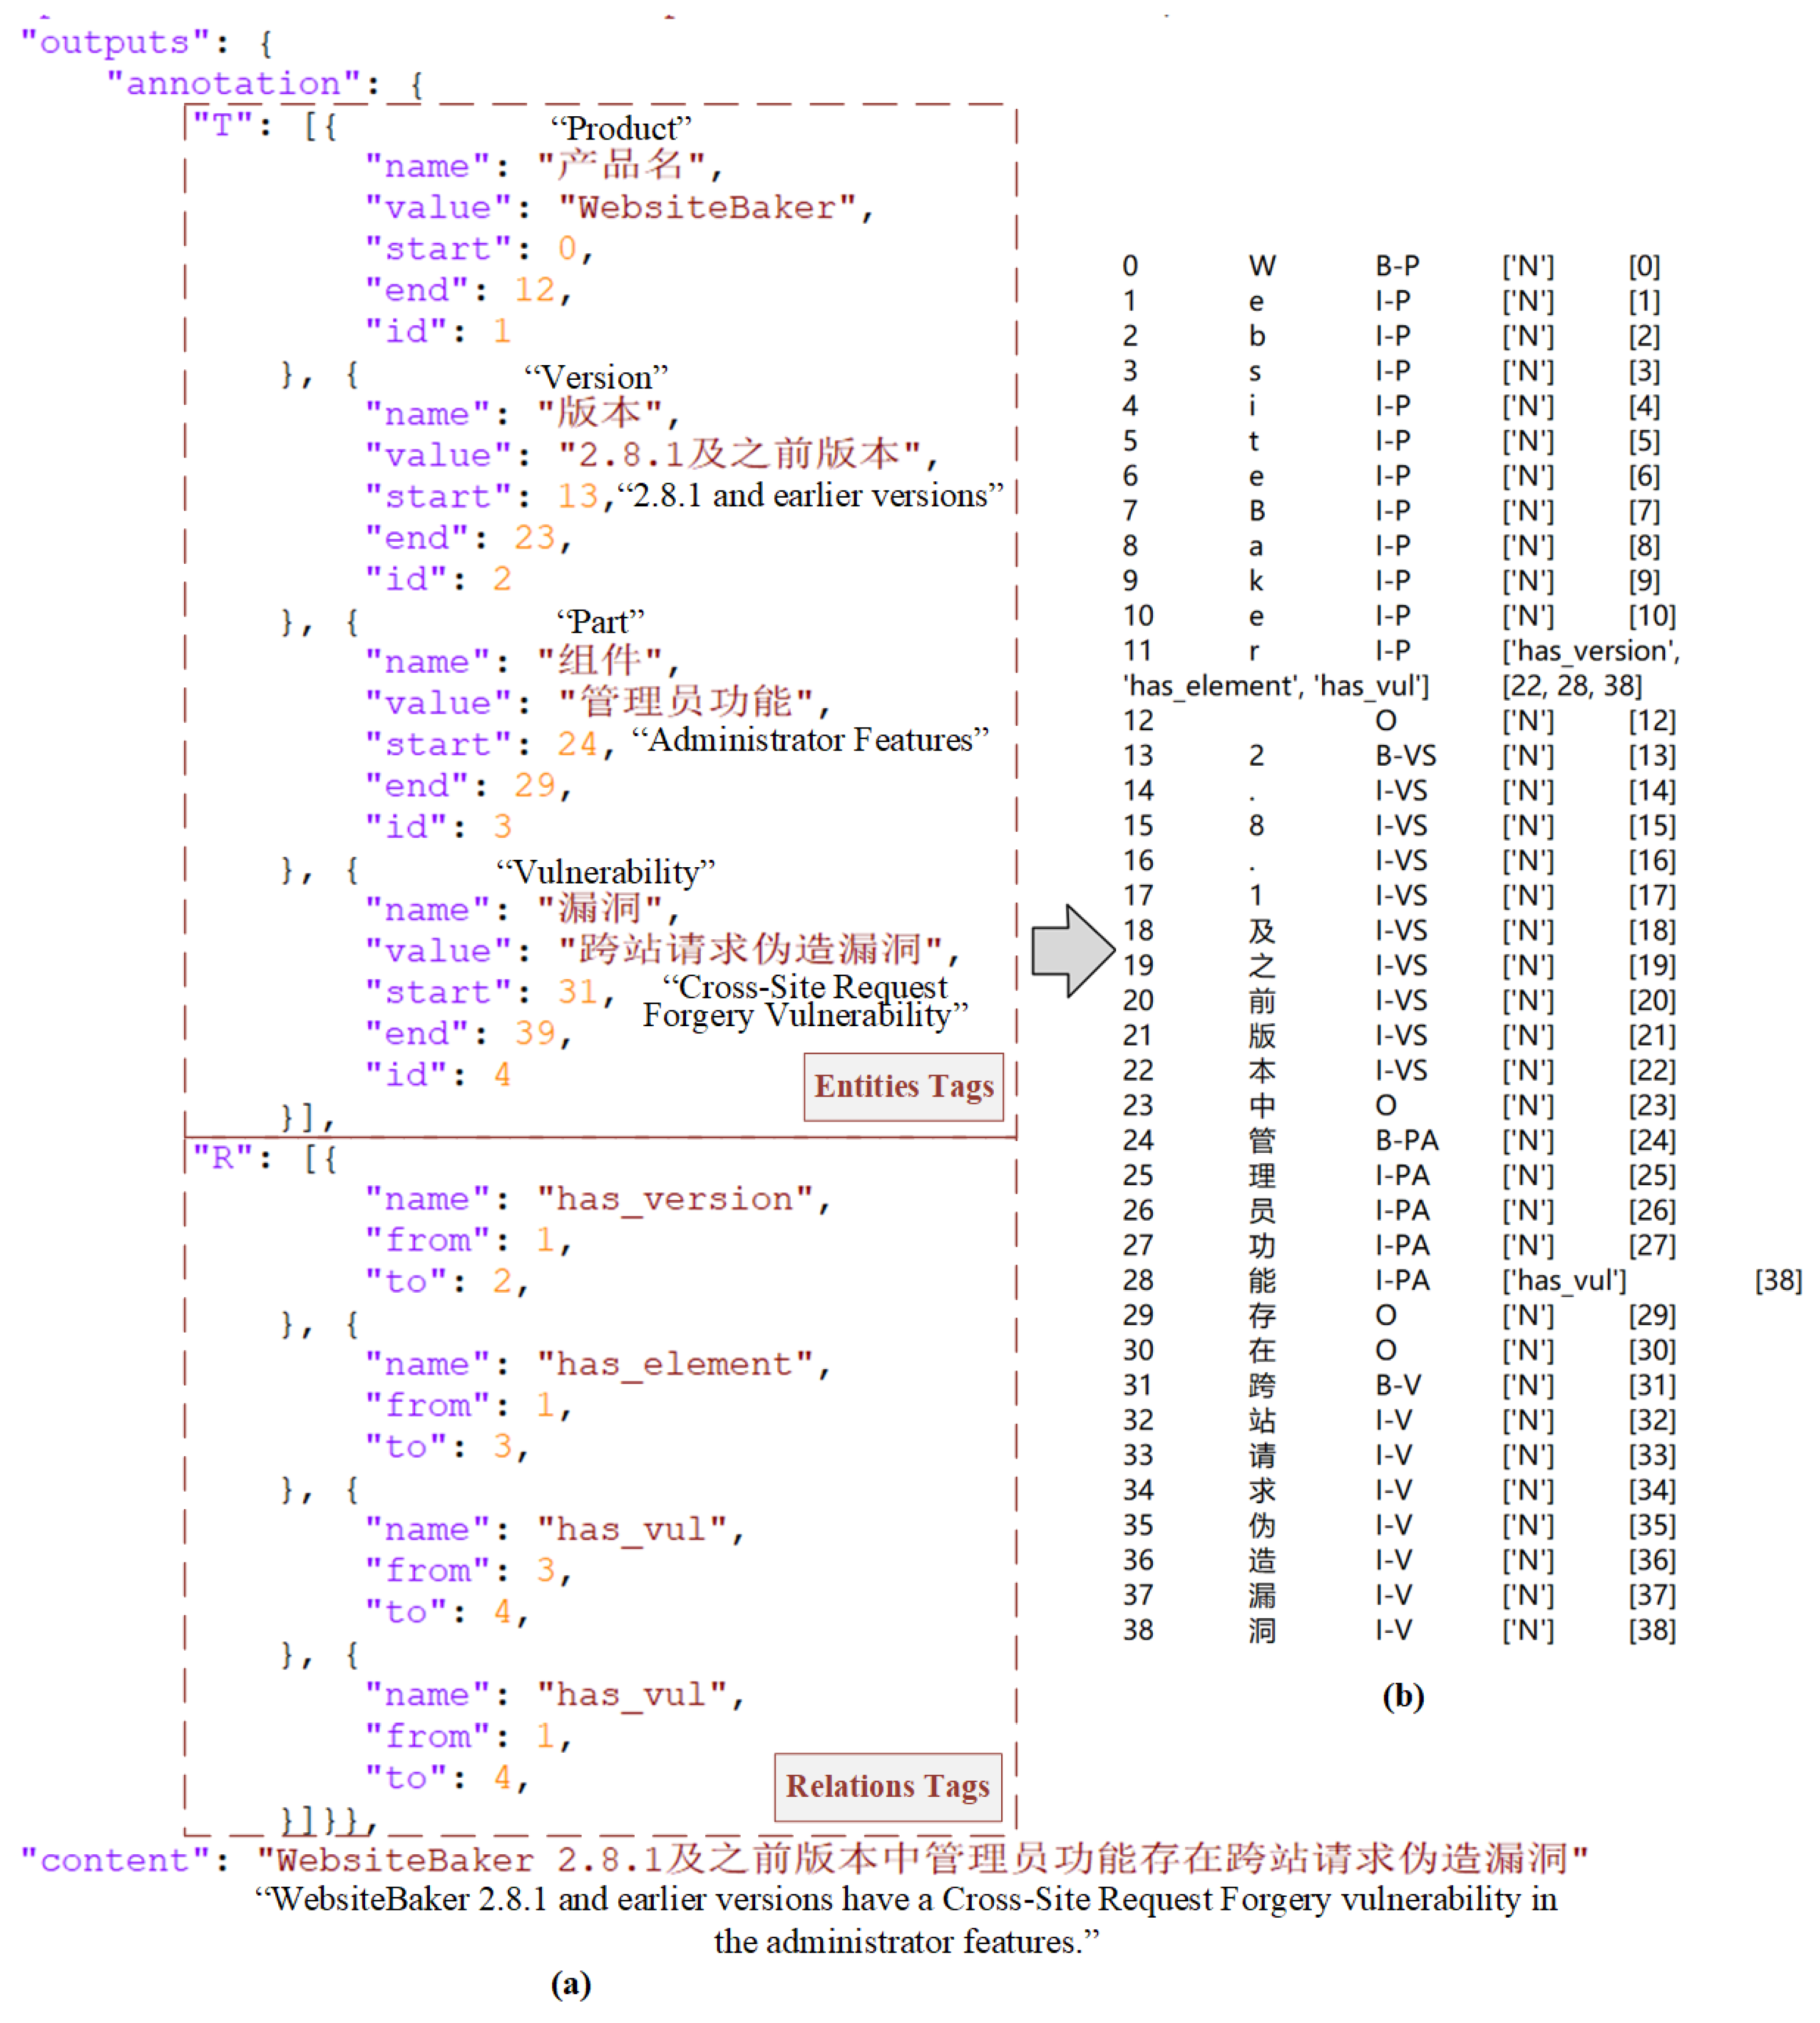The image size is (1820, 2023).
Task: Click the relation name "has_version" in JSON
Action: pos(675,1199)
